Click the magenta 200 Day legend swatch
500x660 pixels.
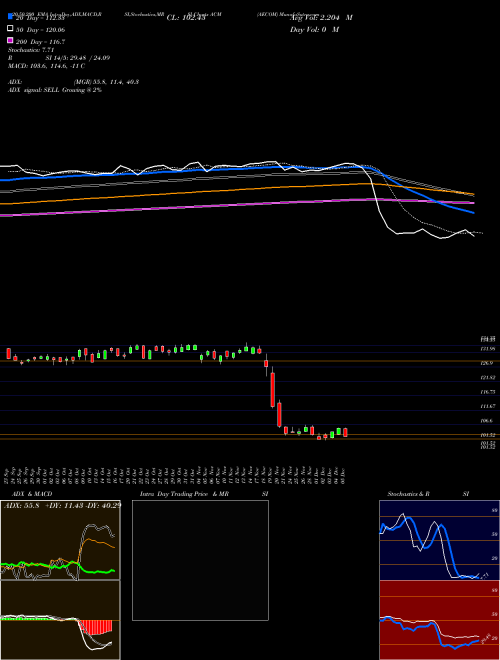[10, 40]
